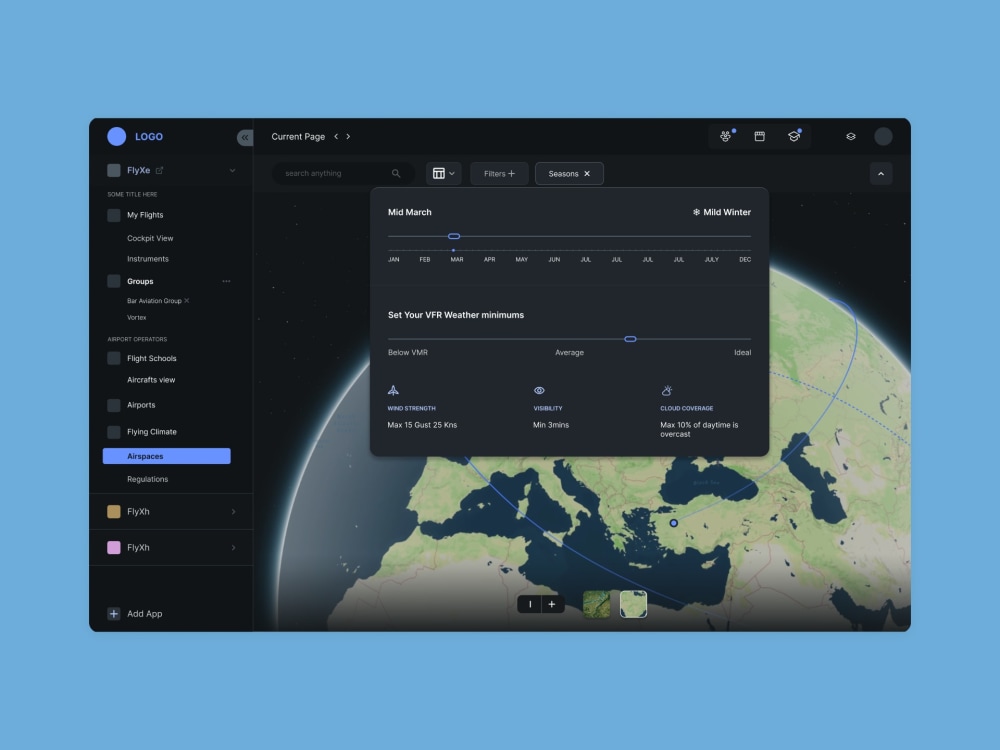1000x750 pixels.
Task: Click the cloud coverage icon
Action: [x=666, y=390]
